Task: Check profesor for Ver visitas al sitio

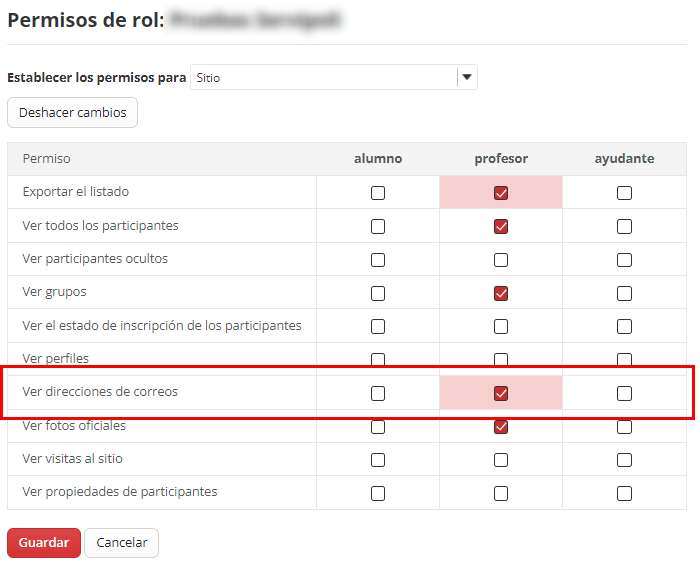Action: click(501, 460)
